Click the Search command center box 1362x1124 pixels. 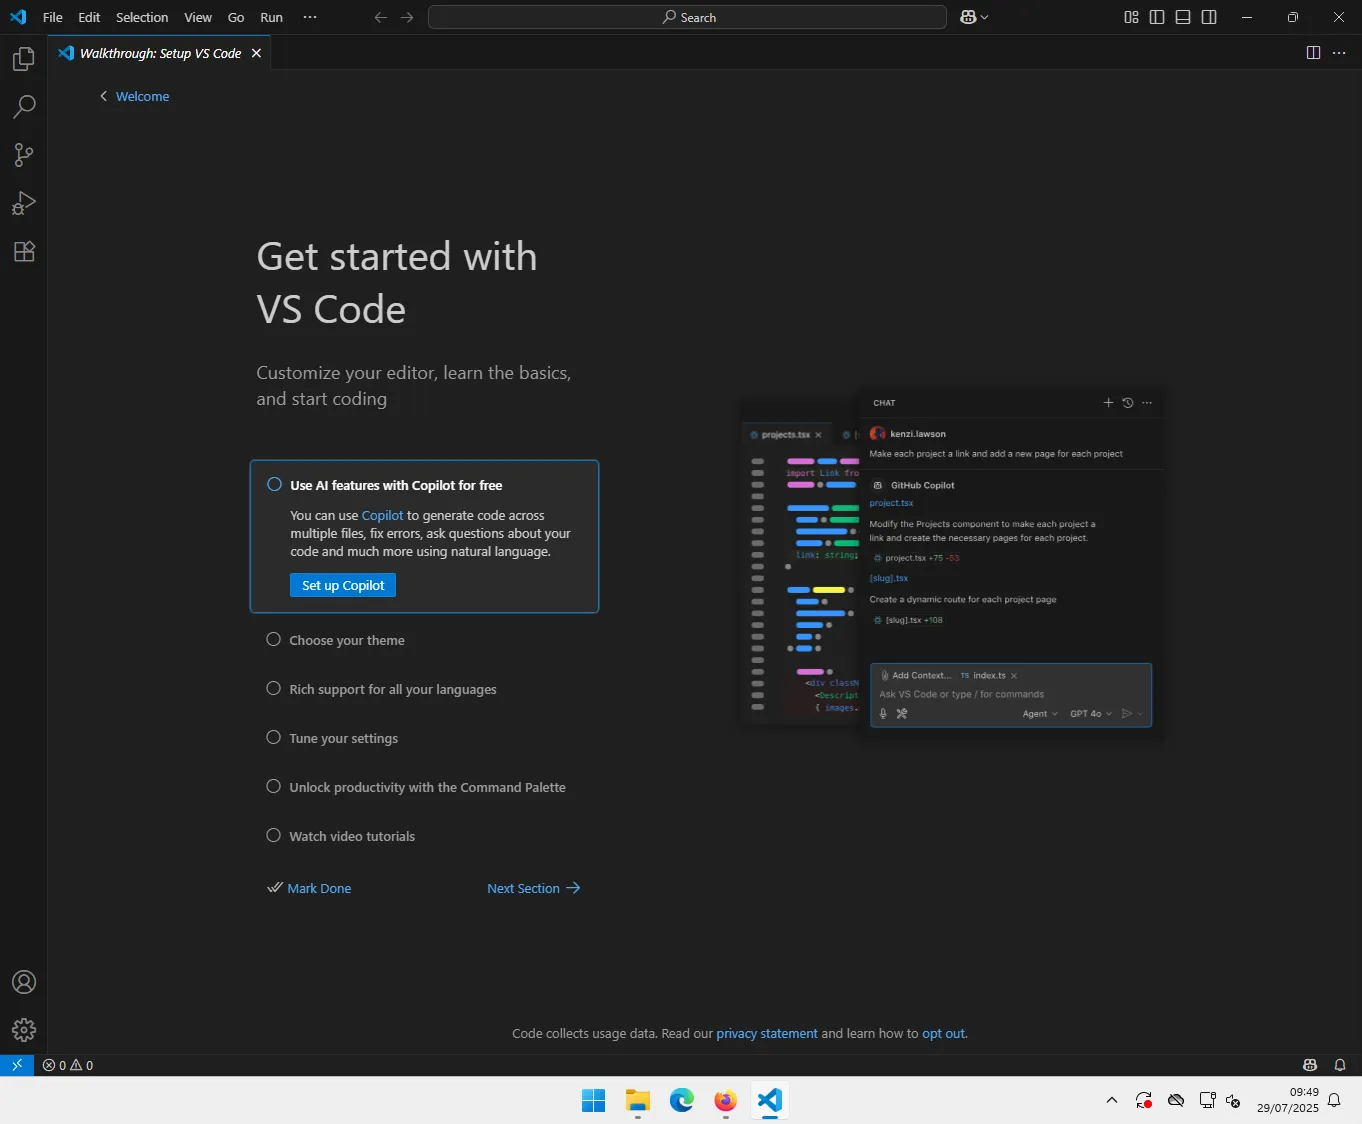[x=687, y=17]
